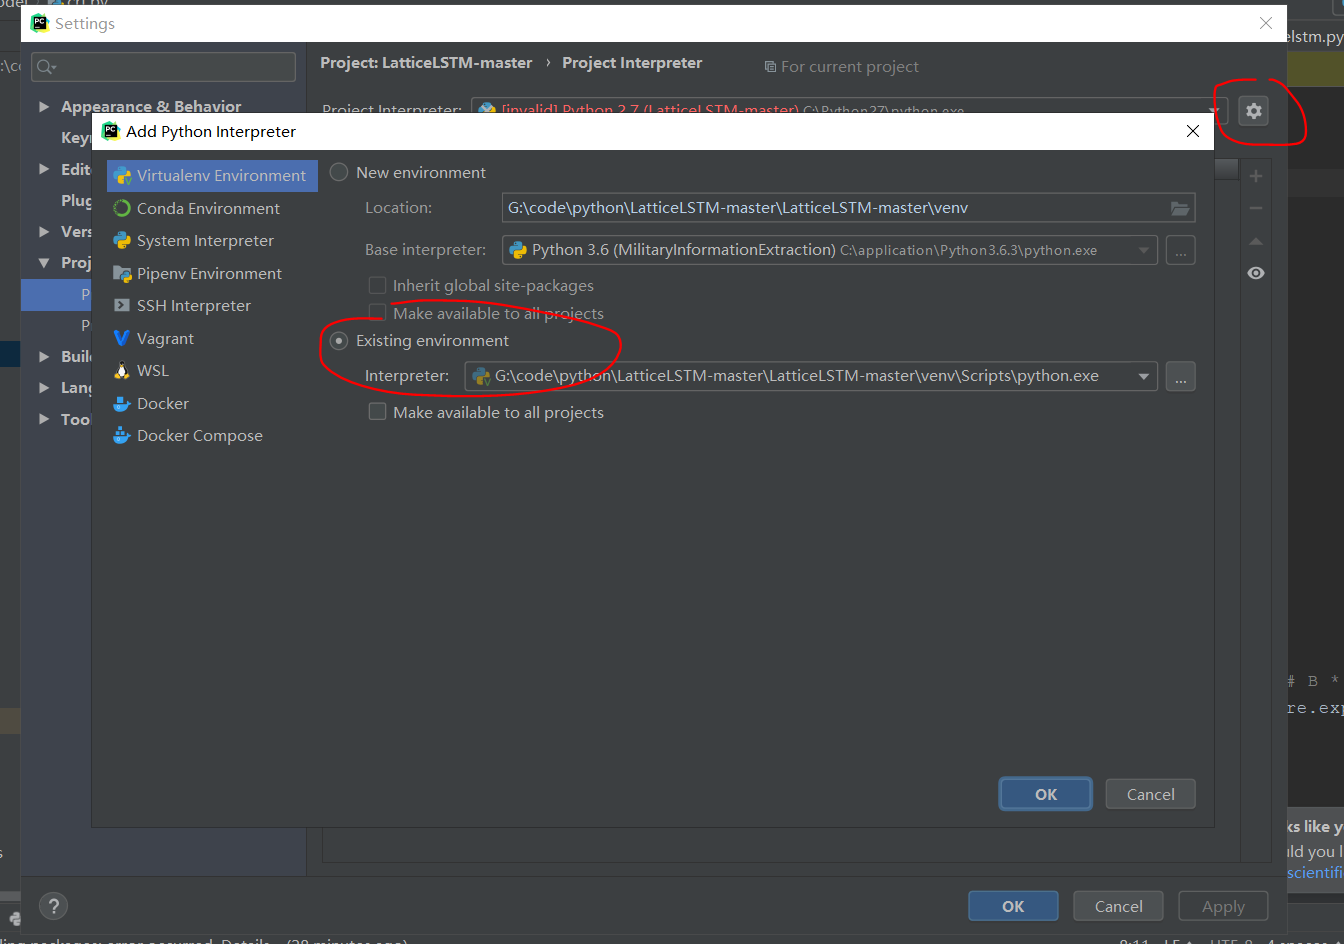Open the Base interpreter dropdown
This screenshot has width=1344, height=944.
(1144, 250)
